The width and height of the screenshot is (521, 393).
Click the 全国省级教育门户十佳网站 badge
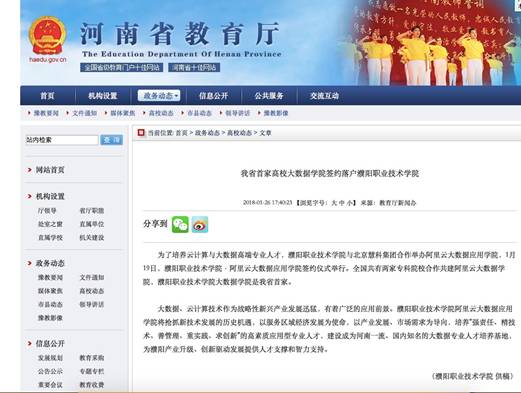pos(122,68)
